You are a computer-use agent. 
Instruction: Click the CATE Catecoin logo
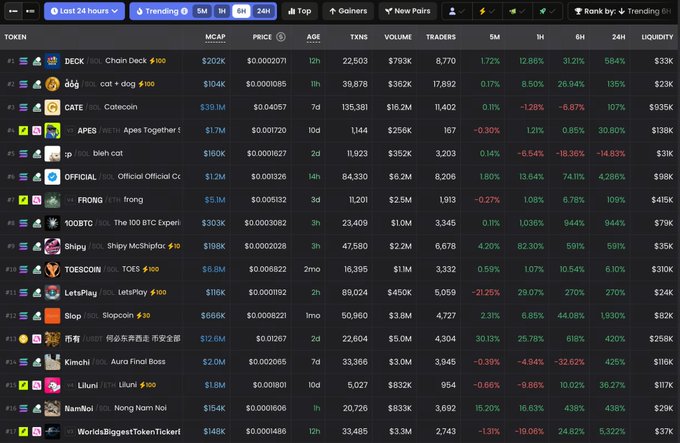click(52, 107)
